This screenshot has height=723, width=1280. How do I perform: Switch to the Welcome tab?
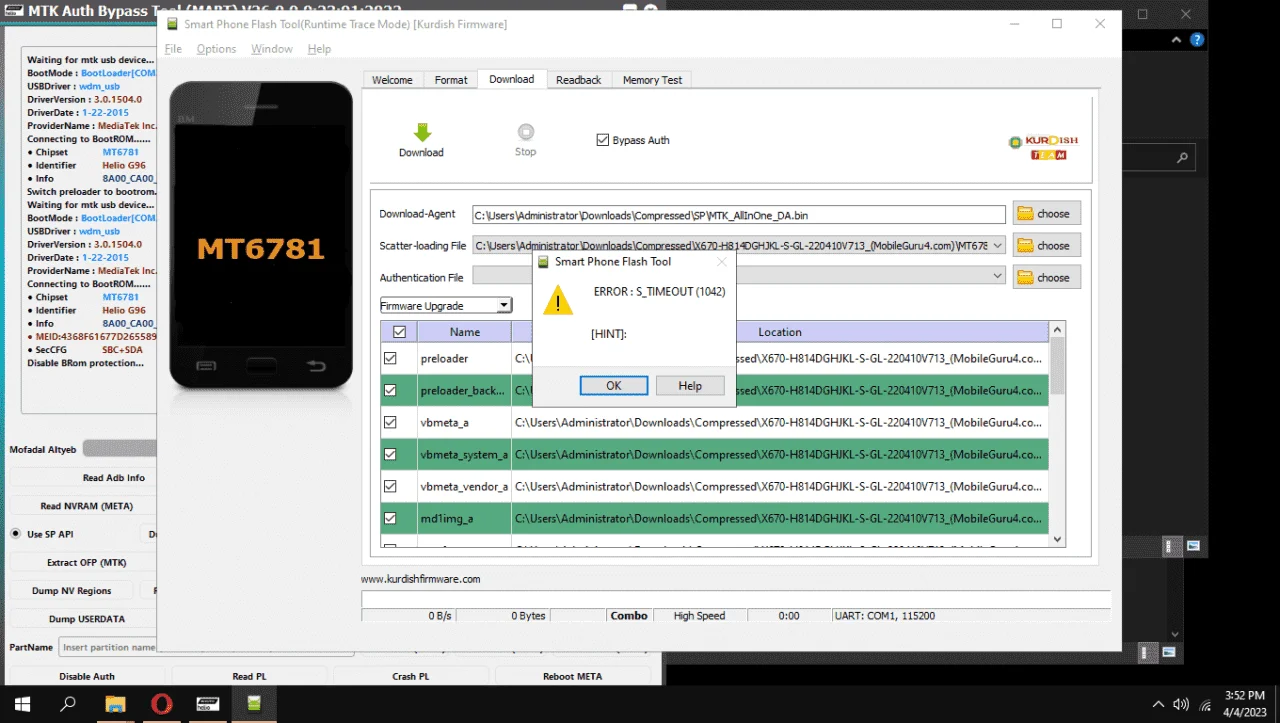point(392,80)
